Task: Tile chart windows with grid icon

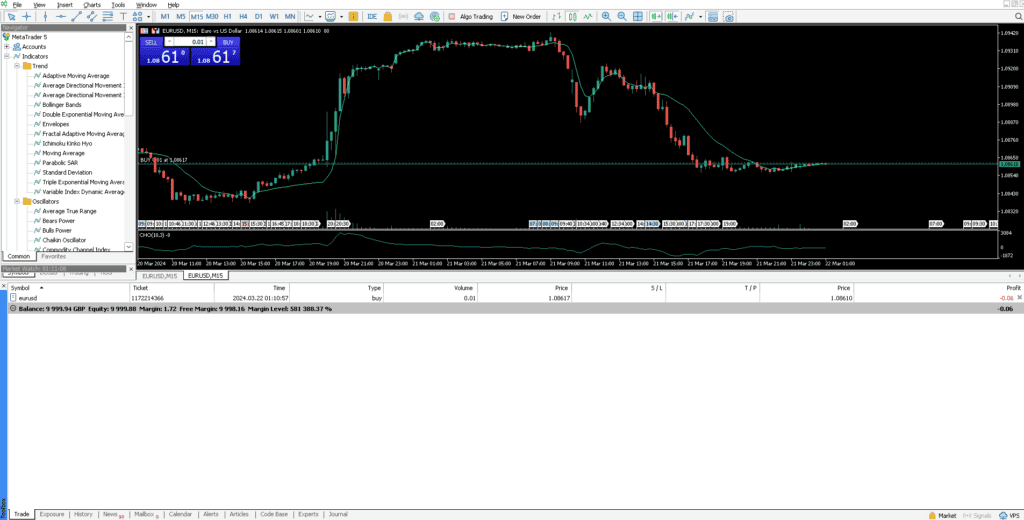Action: [638, 16]
